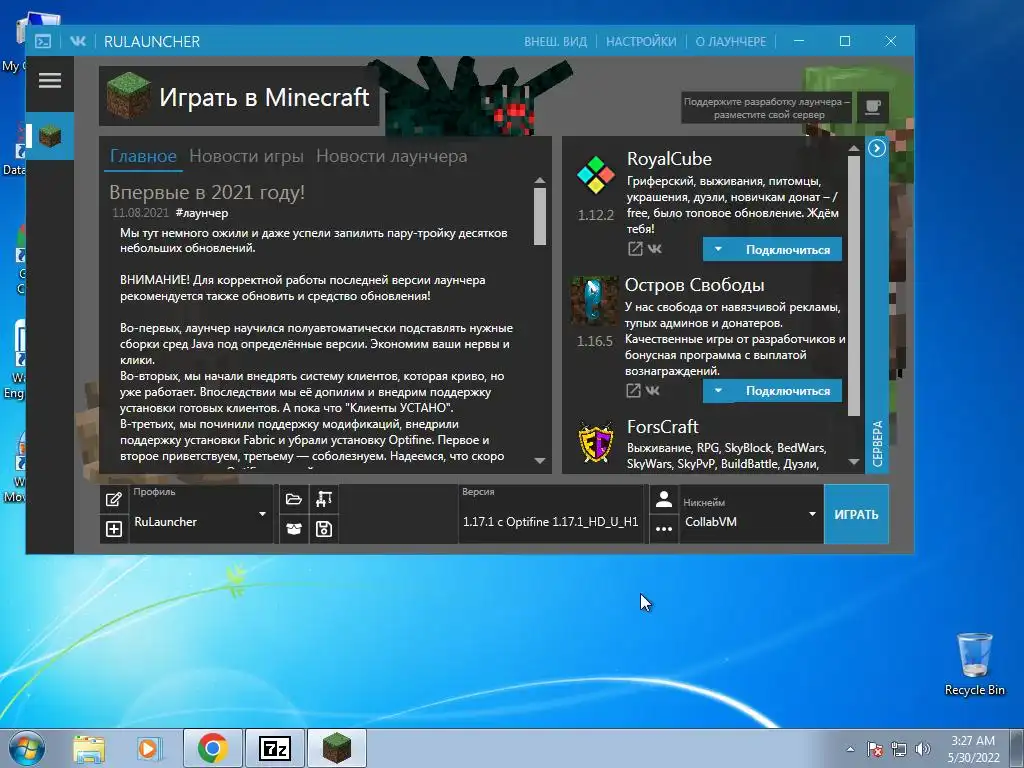Click the floppy disk save icon
The height and width of the screenshot is (768, 1024).
324,529
